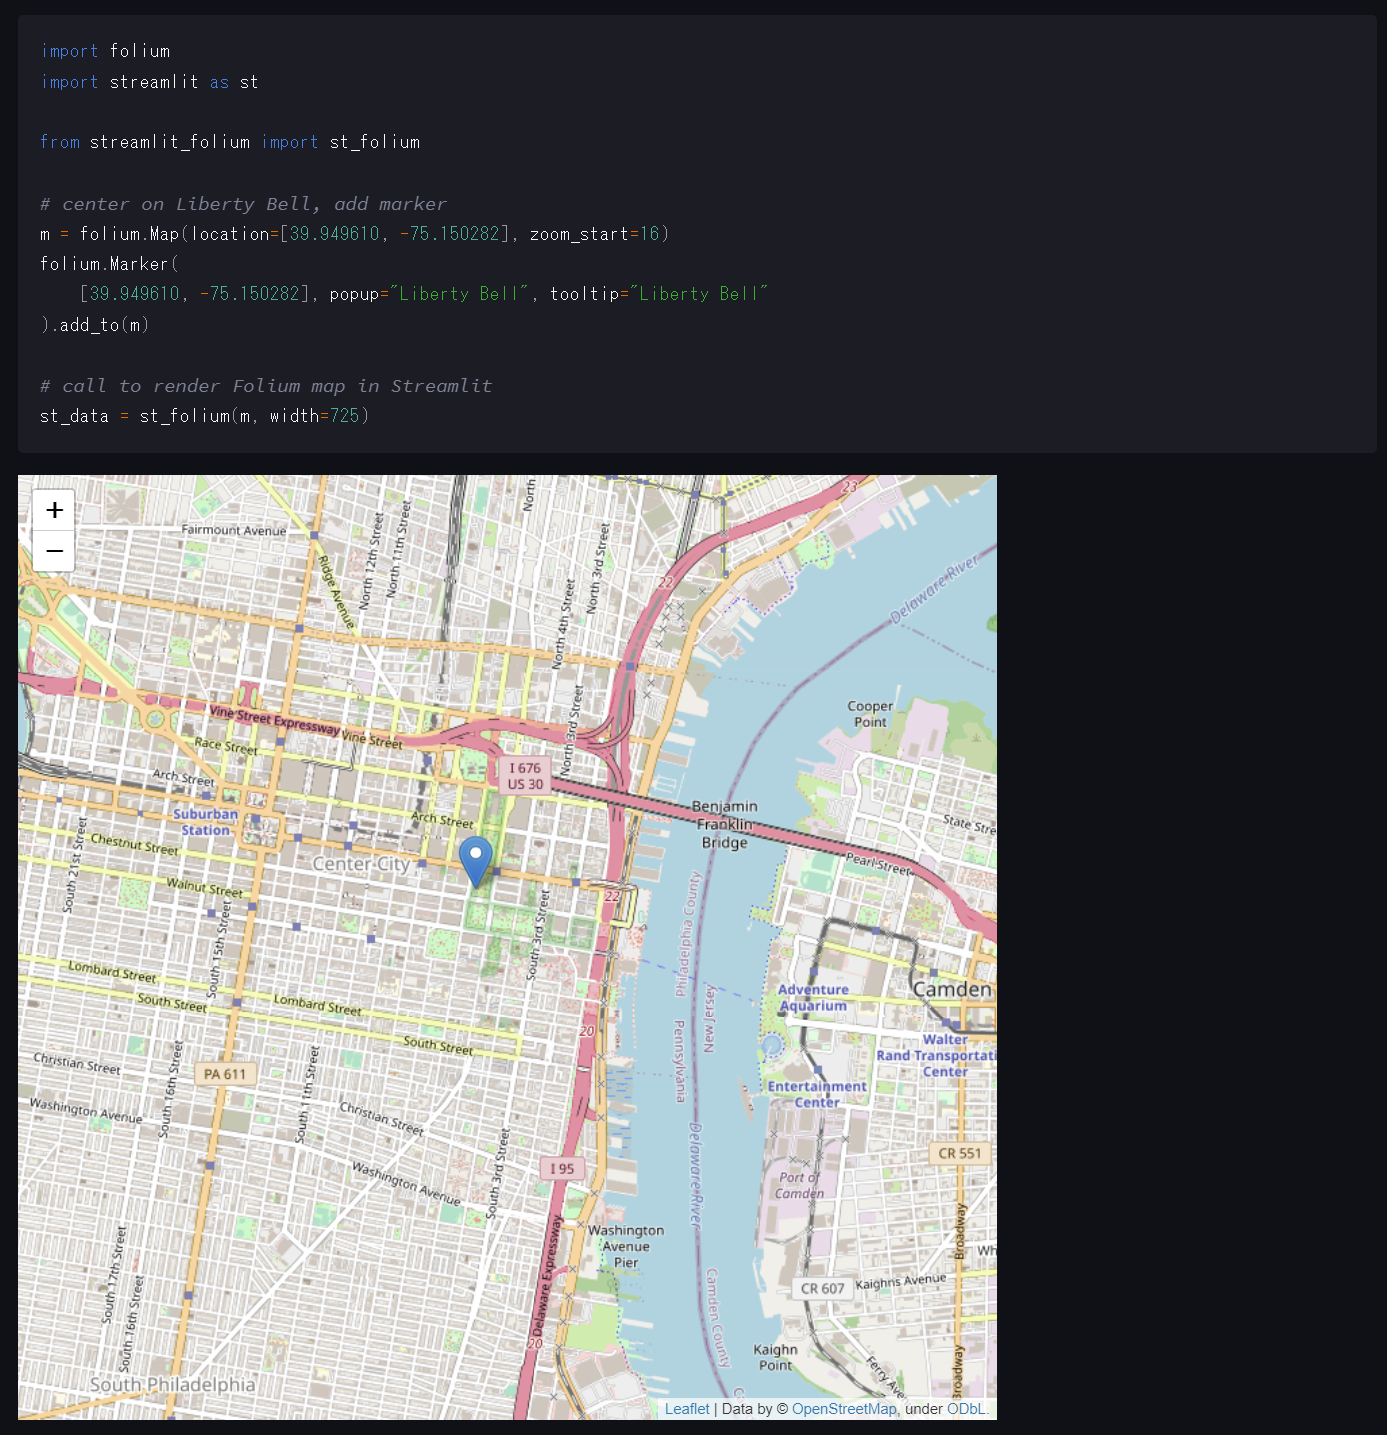Click the Washington Avenue Pier label
This screenshot has width=1387, height=1435.
pos(626,1246)
